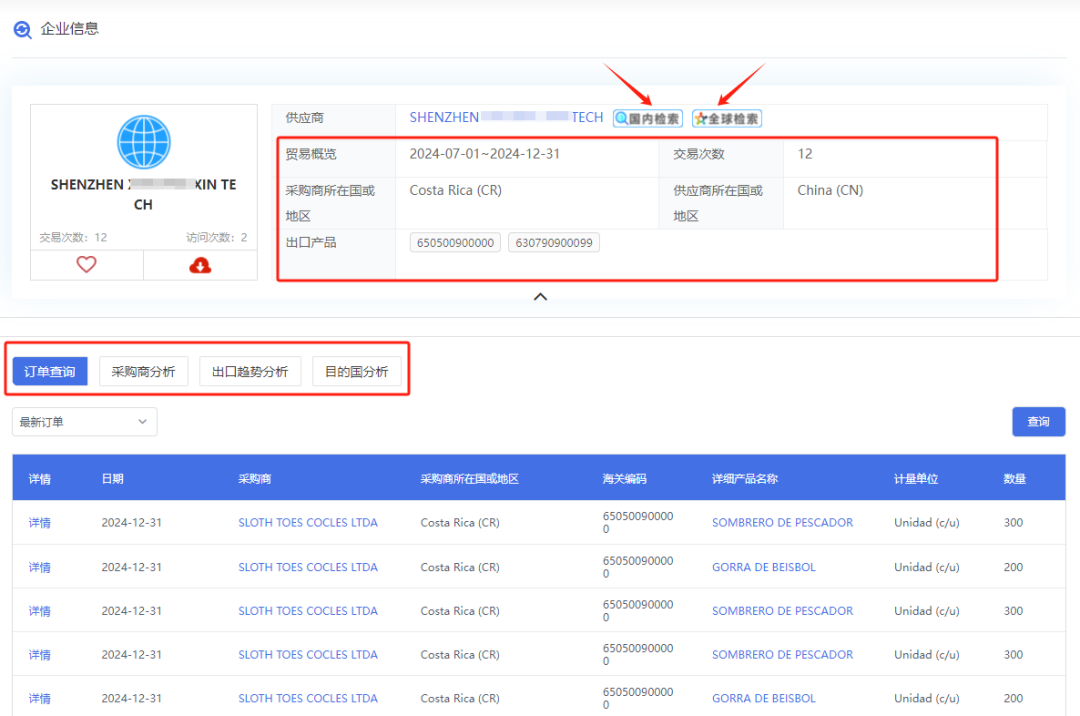Click the trade period 2024-07-01~2024-12-31 value

tap(484, 154)
